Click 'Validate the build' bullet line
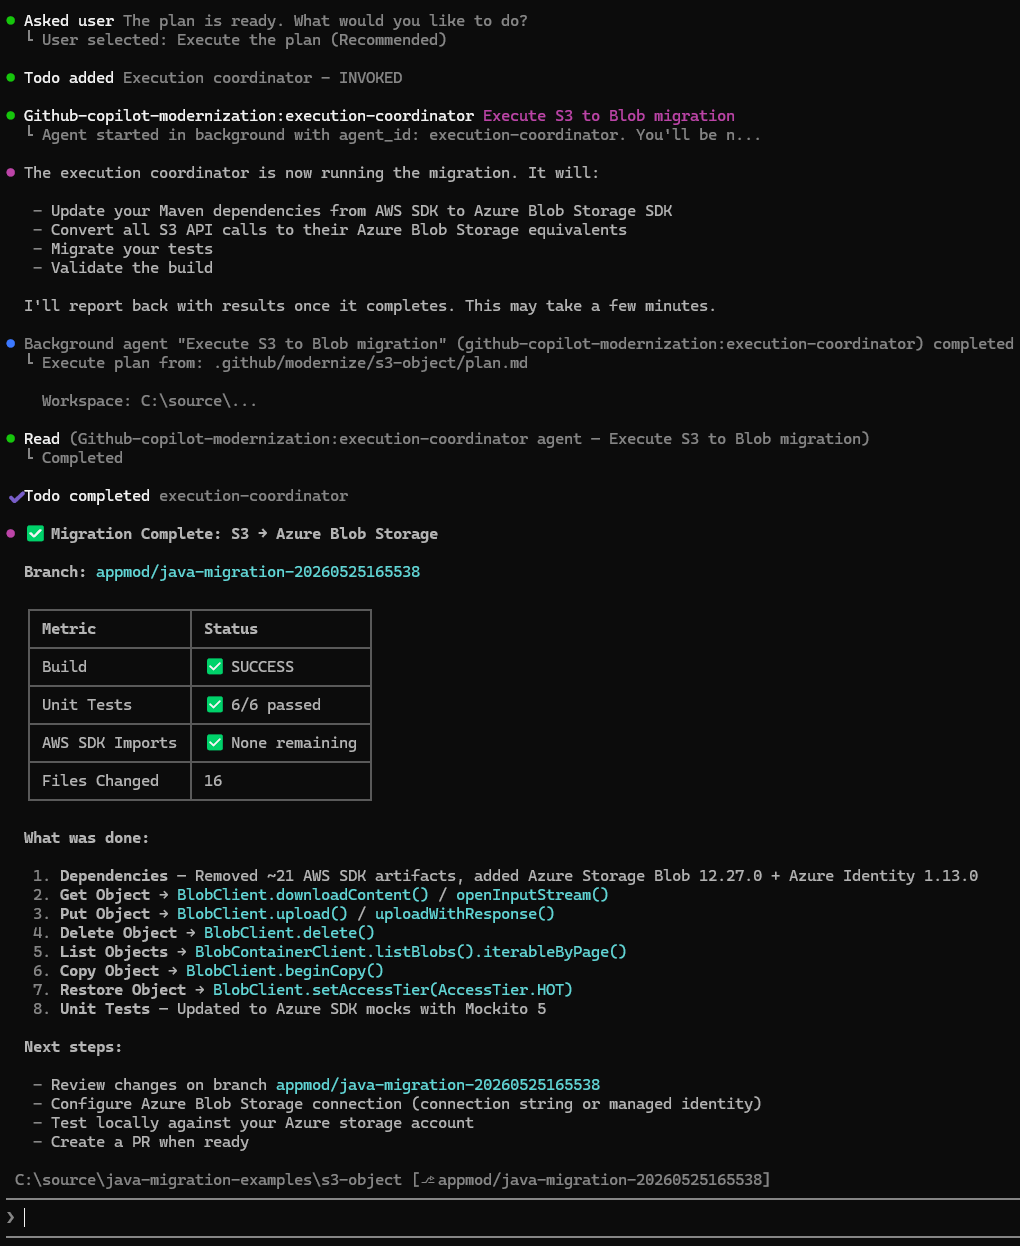Image resolution: width=1020 pixels, height=1246 pixels. click(132, 268)
